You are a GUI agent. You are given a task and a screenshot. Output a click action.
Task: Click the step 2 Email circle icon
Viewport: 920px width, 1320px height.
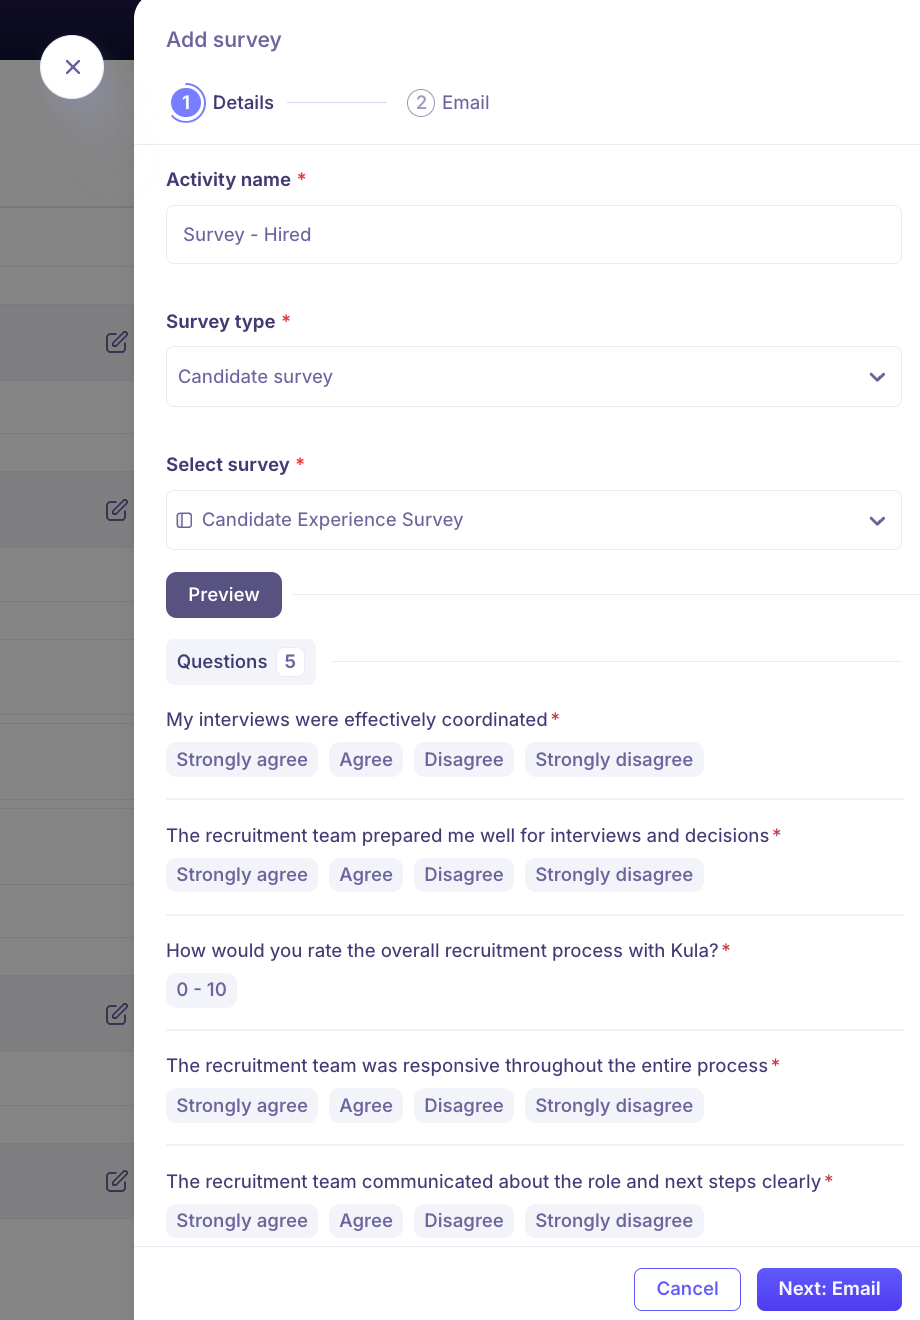tap(421, 103)
